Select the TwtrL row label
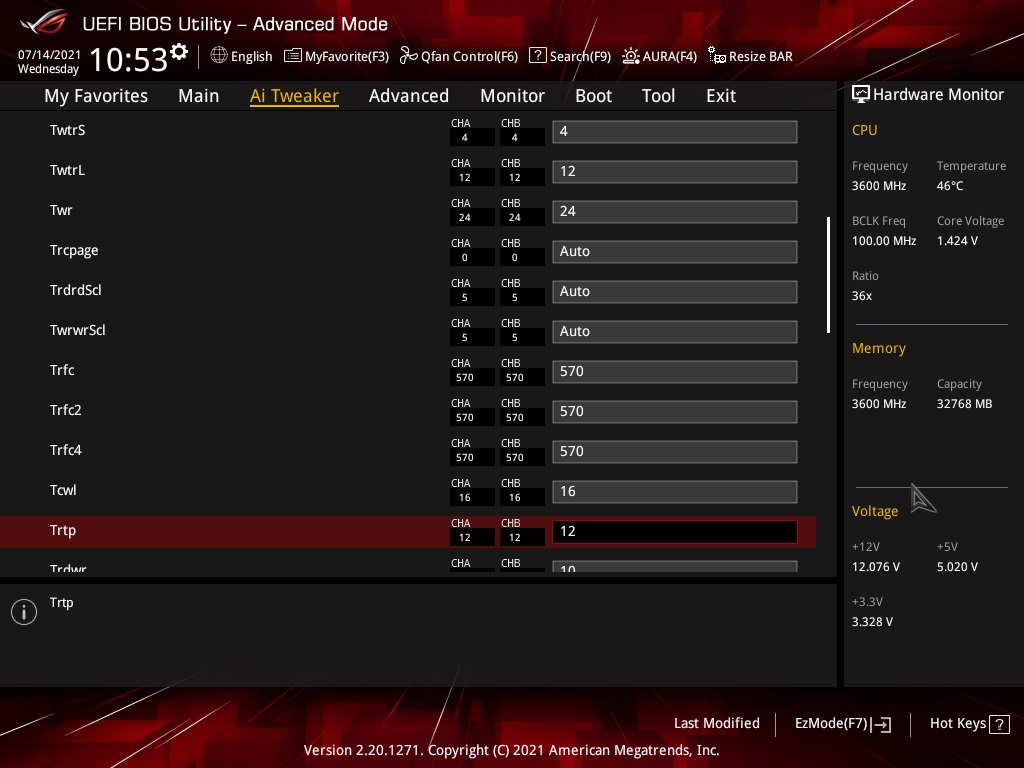 click(67, 170)
